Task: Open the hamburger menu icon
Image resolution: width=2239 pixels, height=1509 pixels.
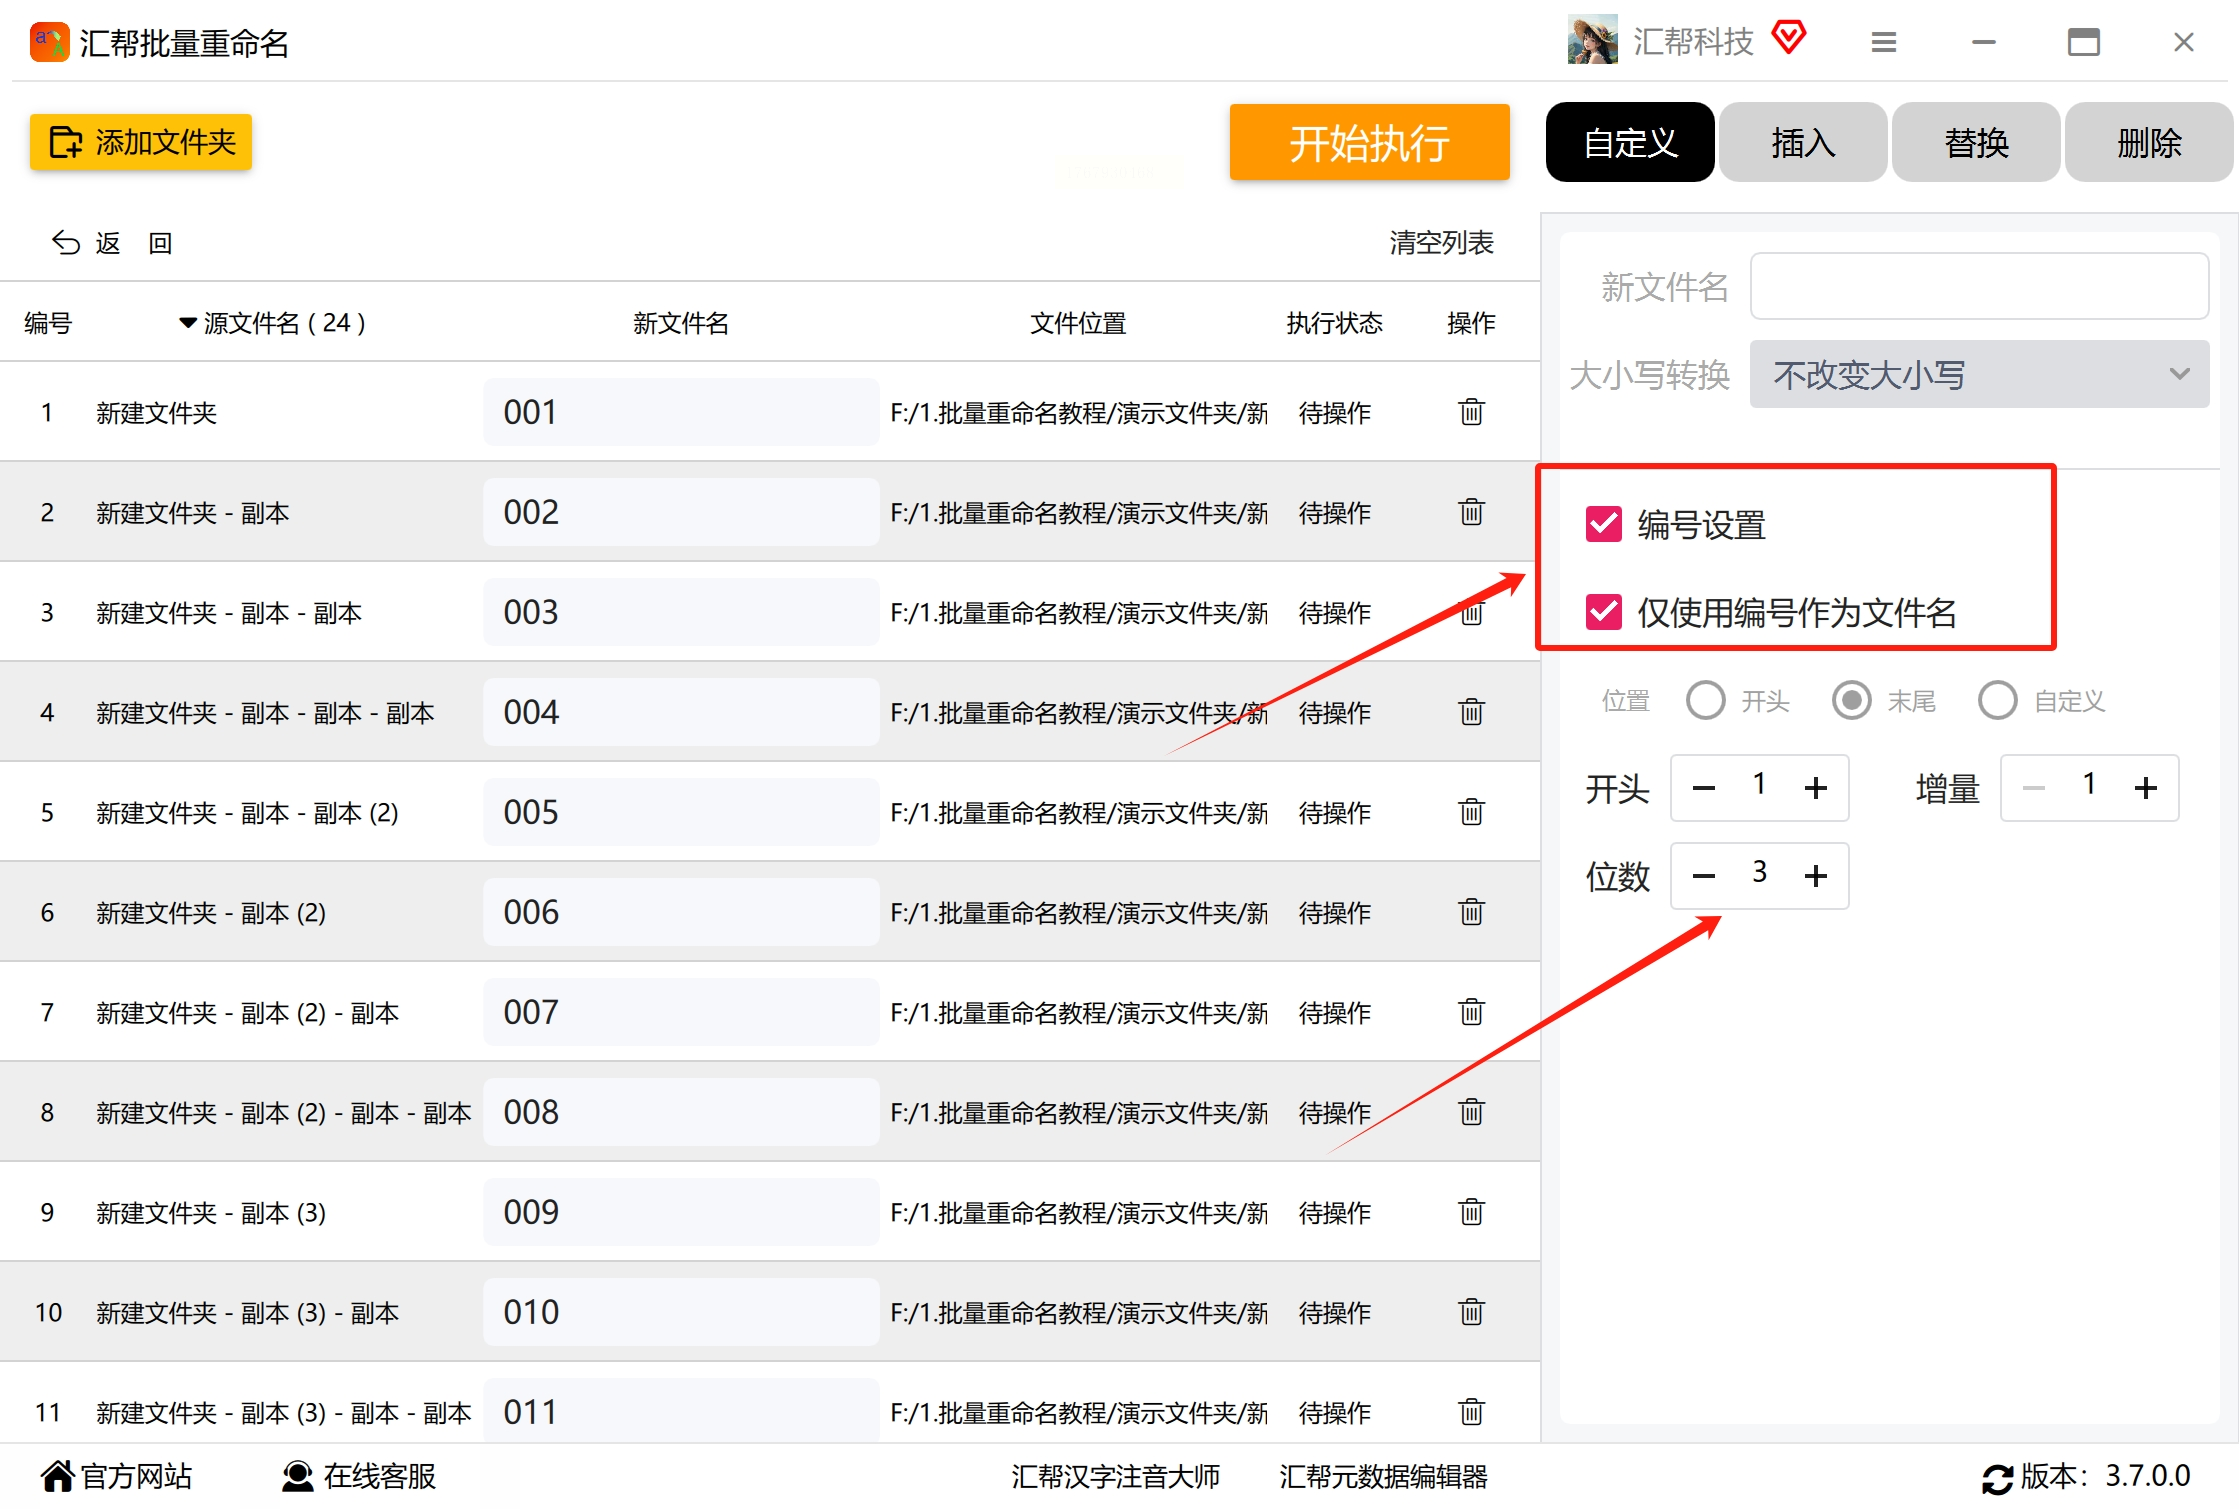Action: (1883, 42)
